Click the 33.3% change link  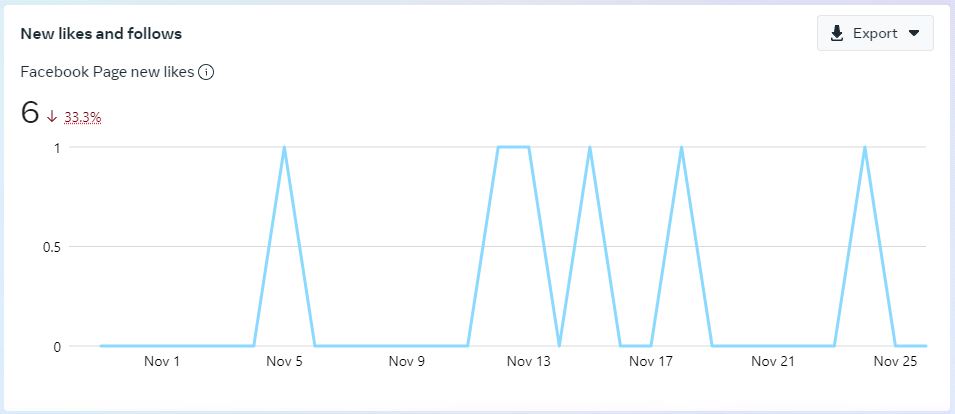tap(83, 117)
